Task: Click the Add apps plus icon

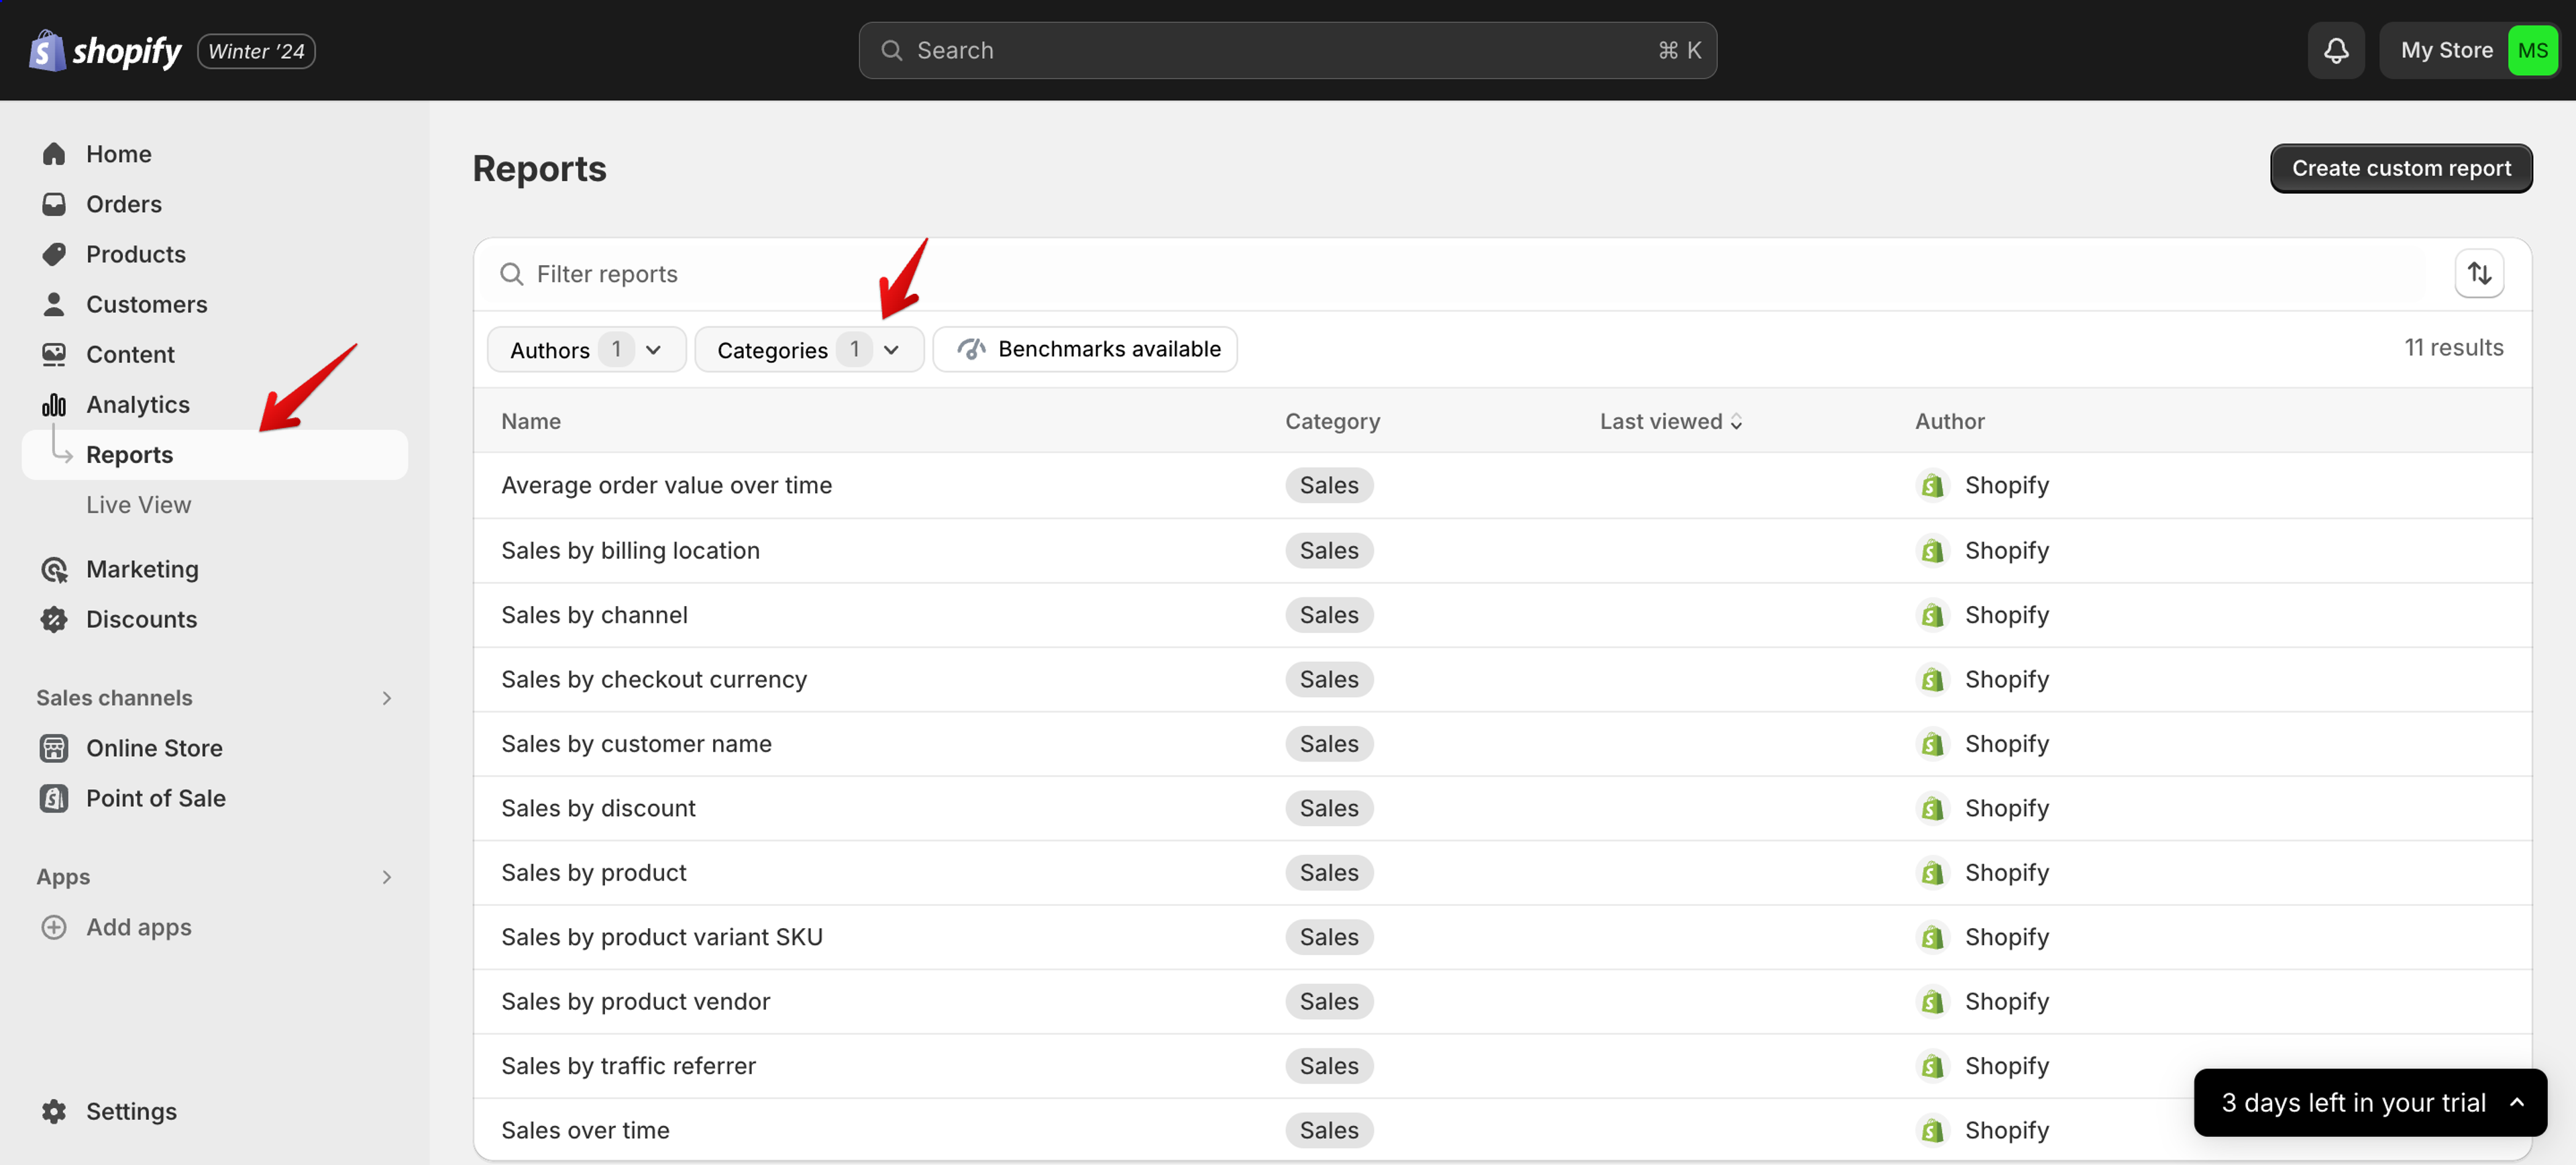Action: 54,927
